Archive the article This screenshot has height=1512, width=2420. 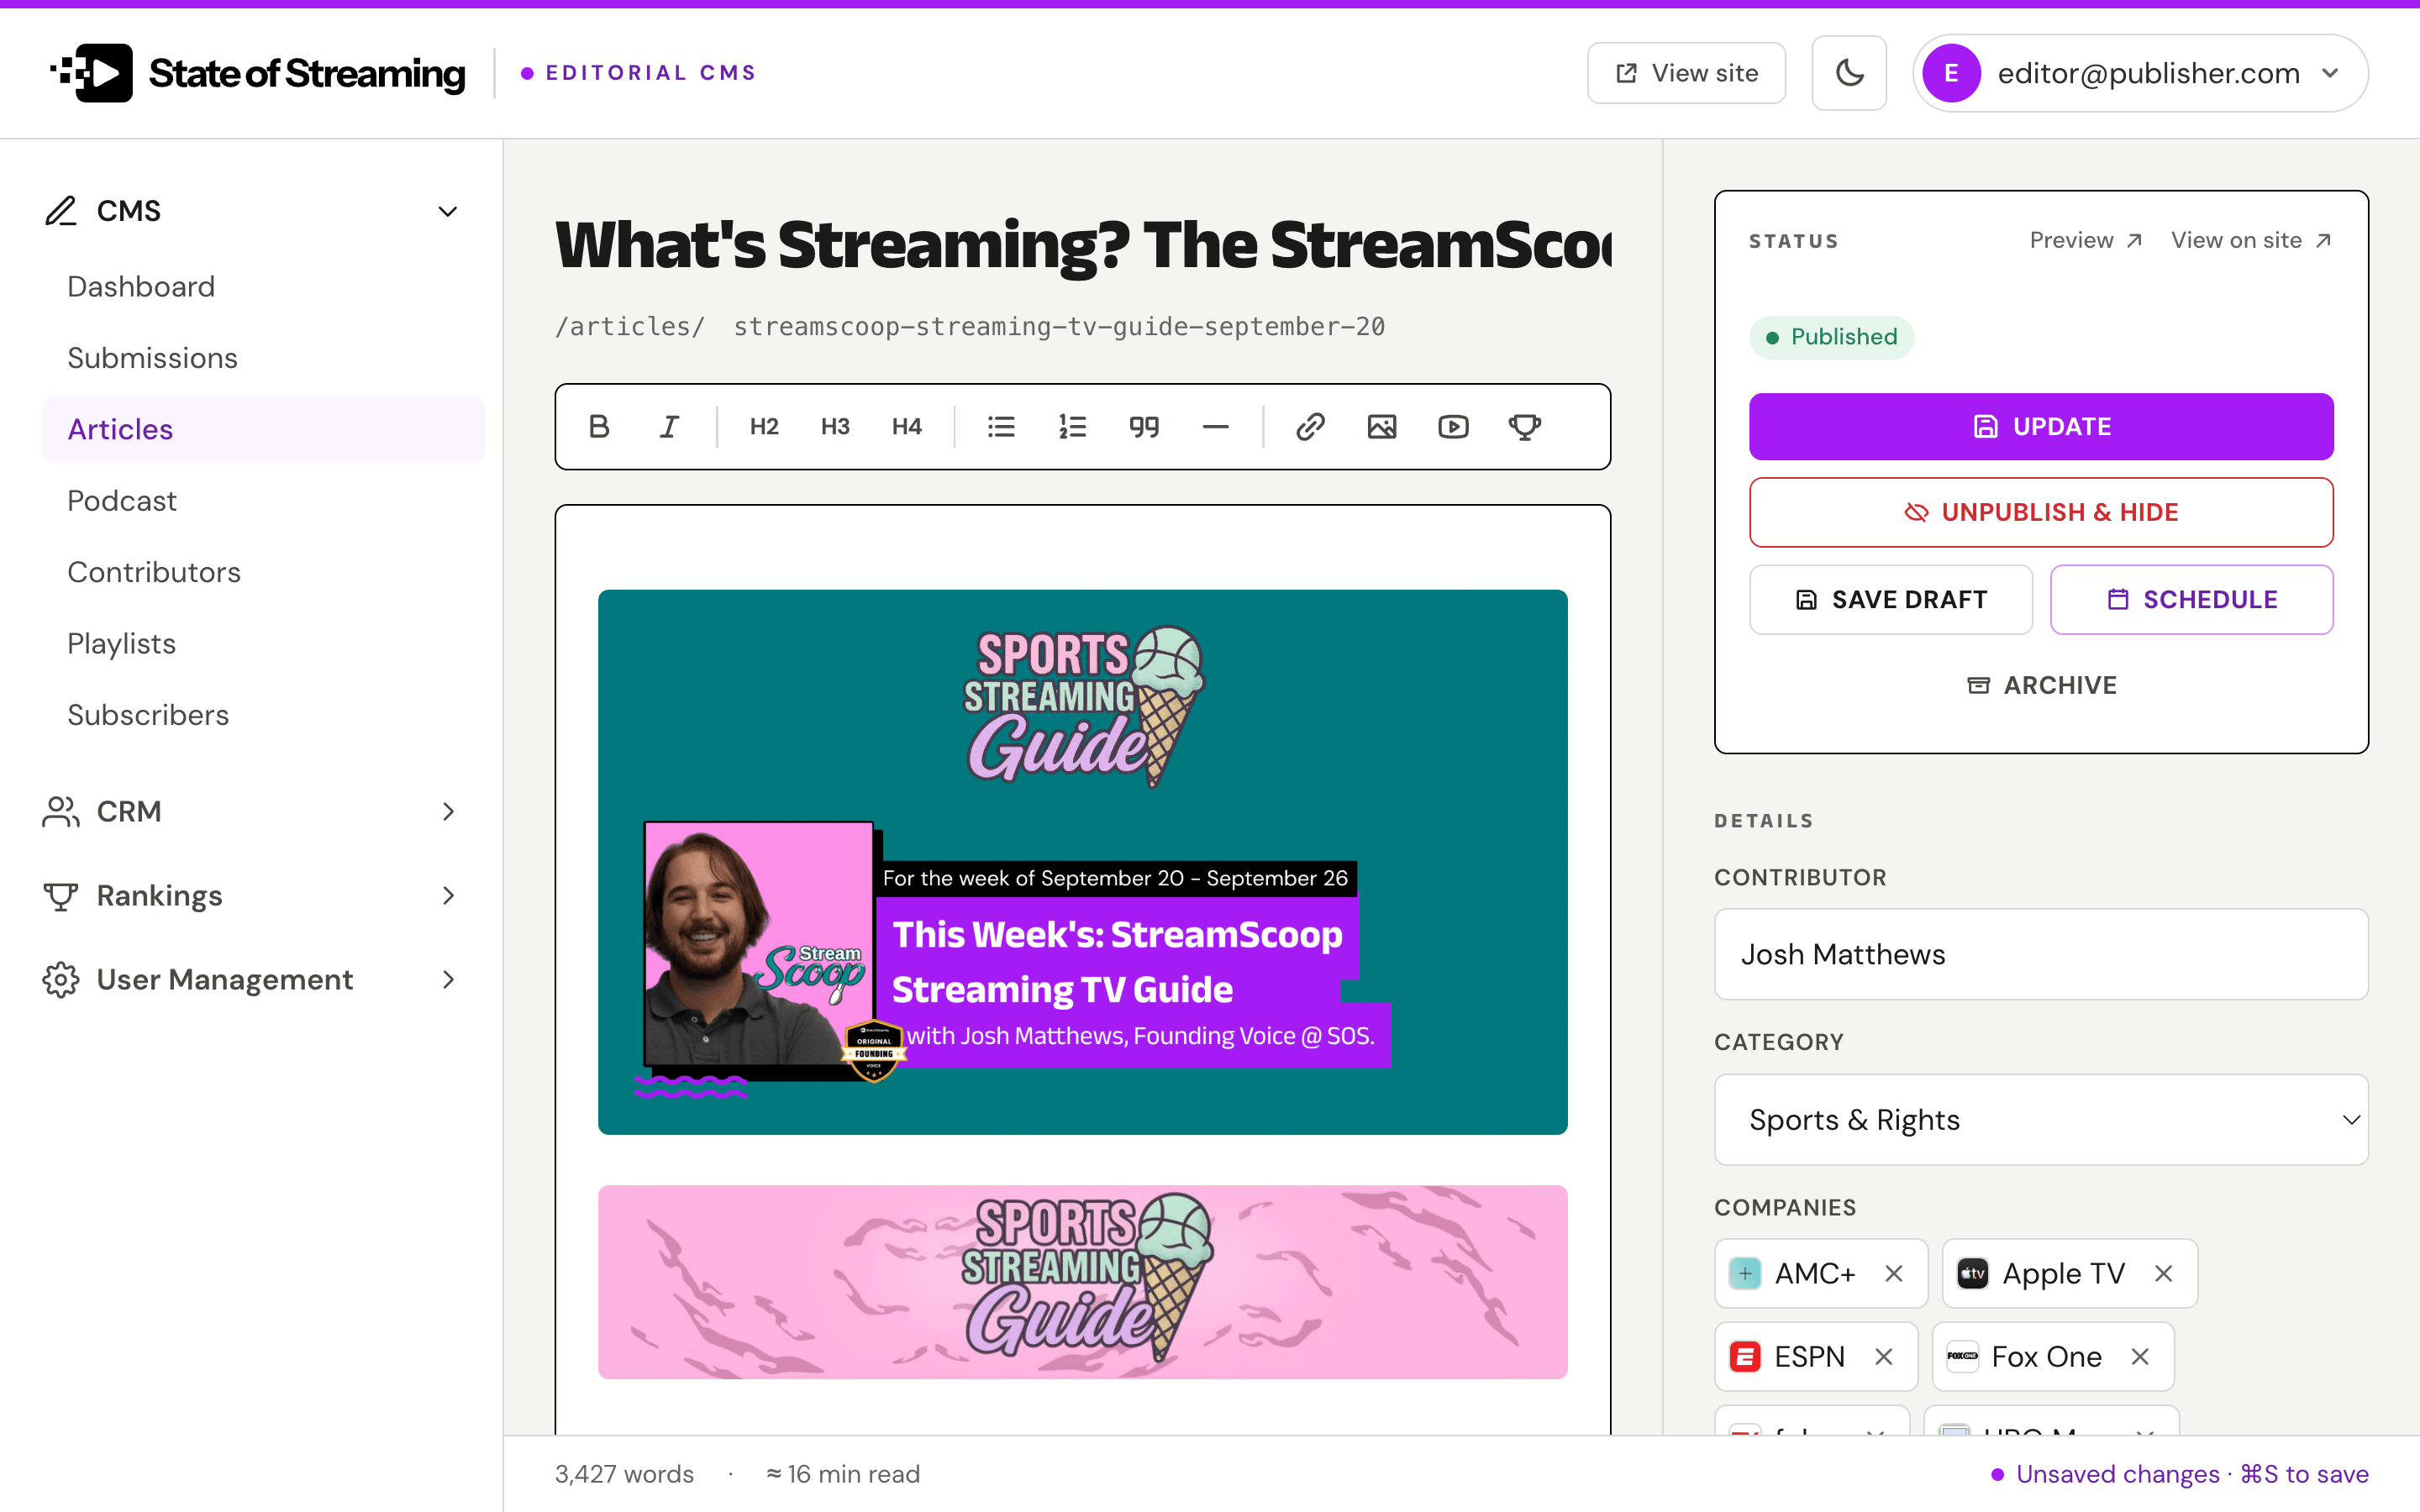(x=2041, y=685)
